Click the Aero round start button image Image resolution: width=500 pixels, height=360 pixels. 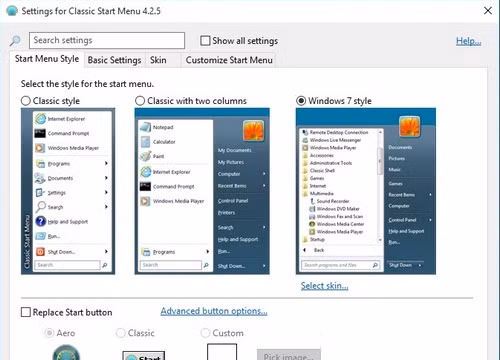[66, 353]
